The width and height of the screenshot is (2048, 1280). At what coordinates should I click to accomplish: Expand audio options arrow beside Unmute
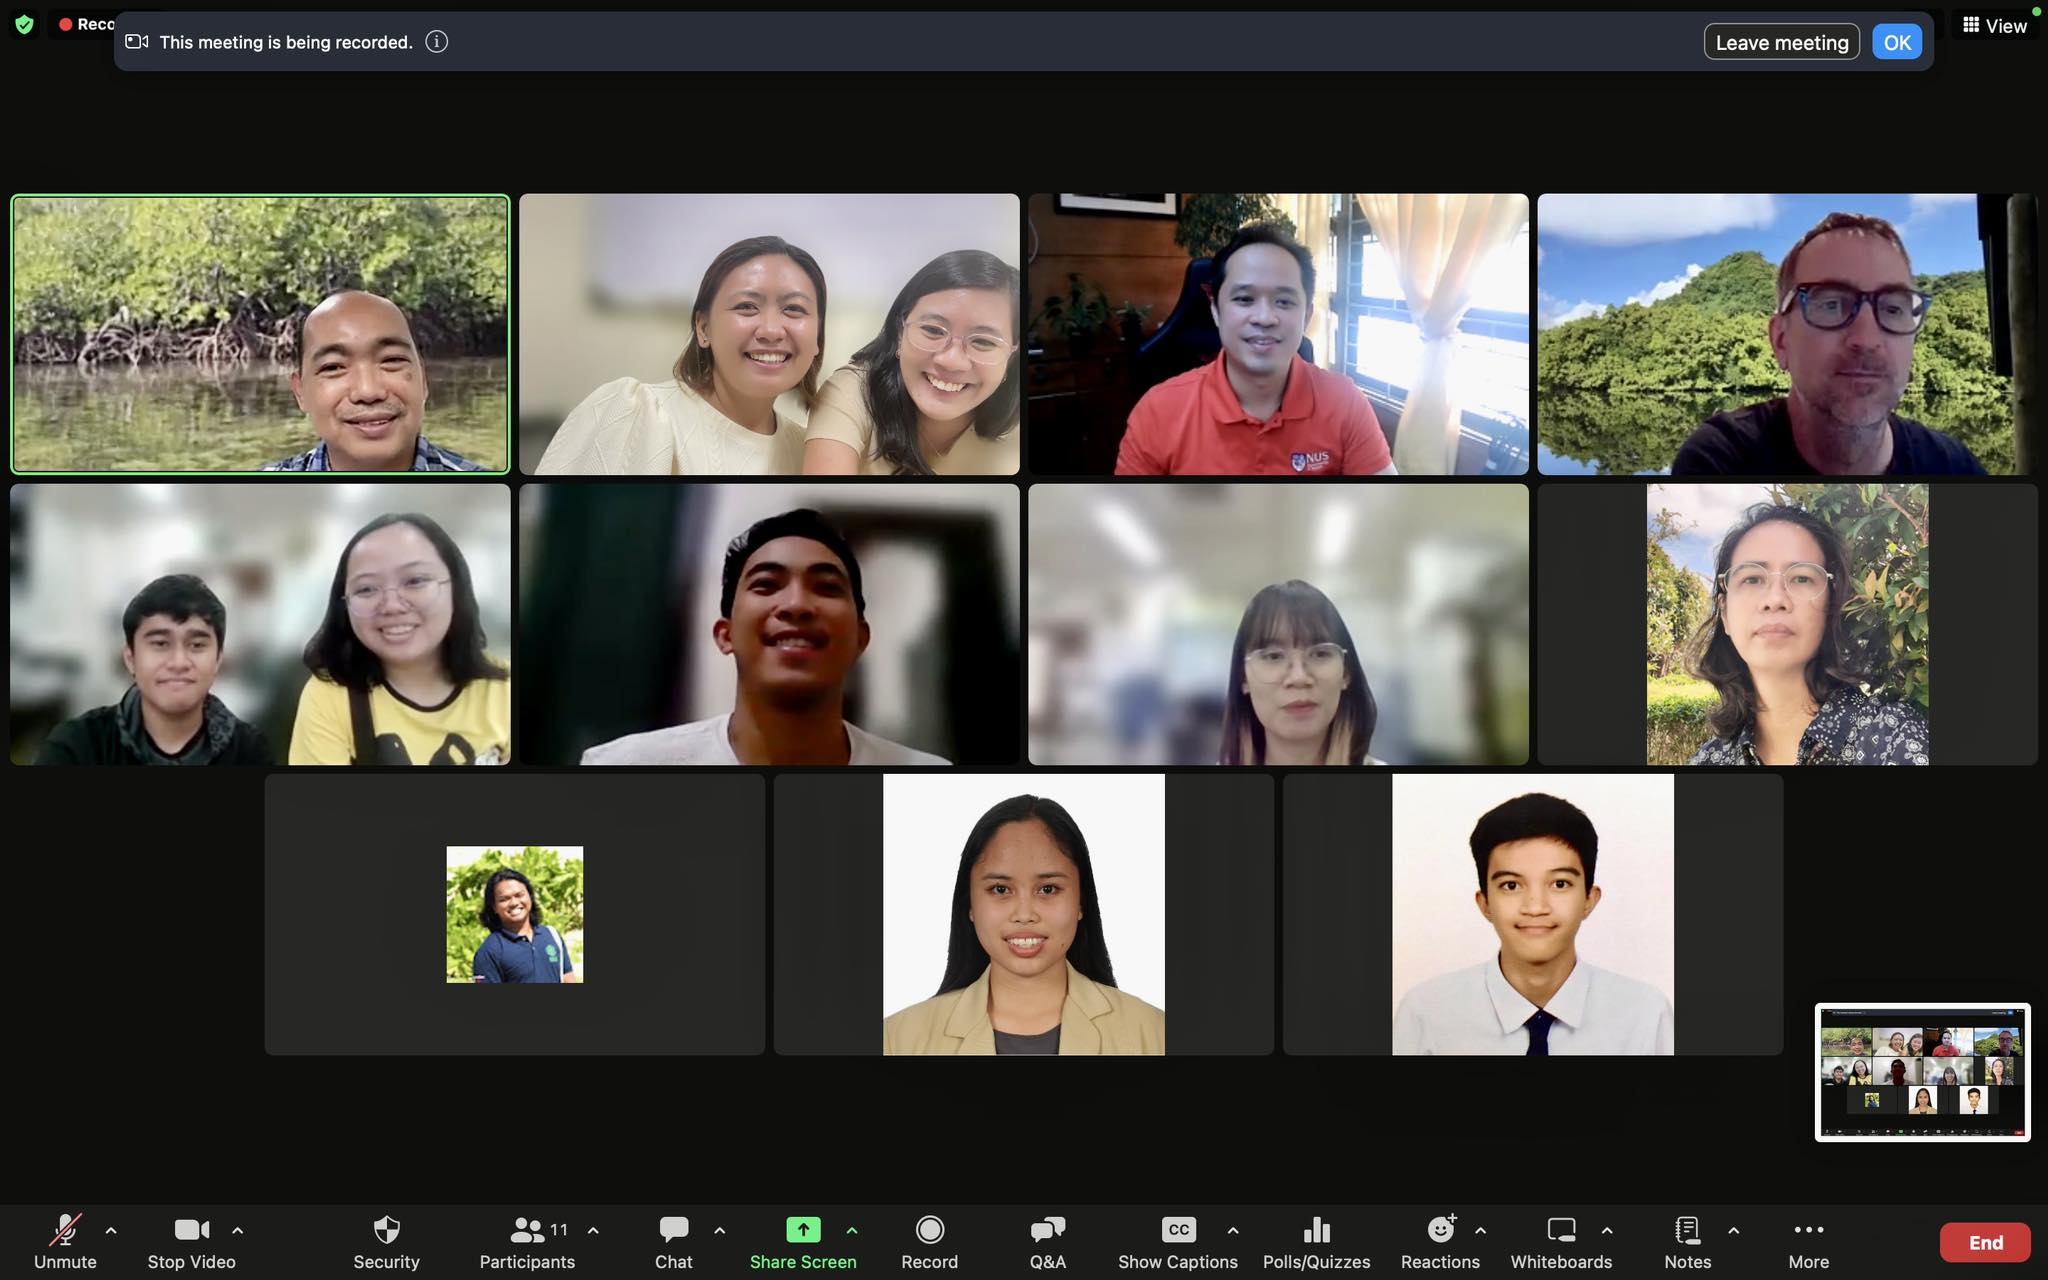(x=111, y=1230)
